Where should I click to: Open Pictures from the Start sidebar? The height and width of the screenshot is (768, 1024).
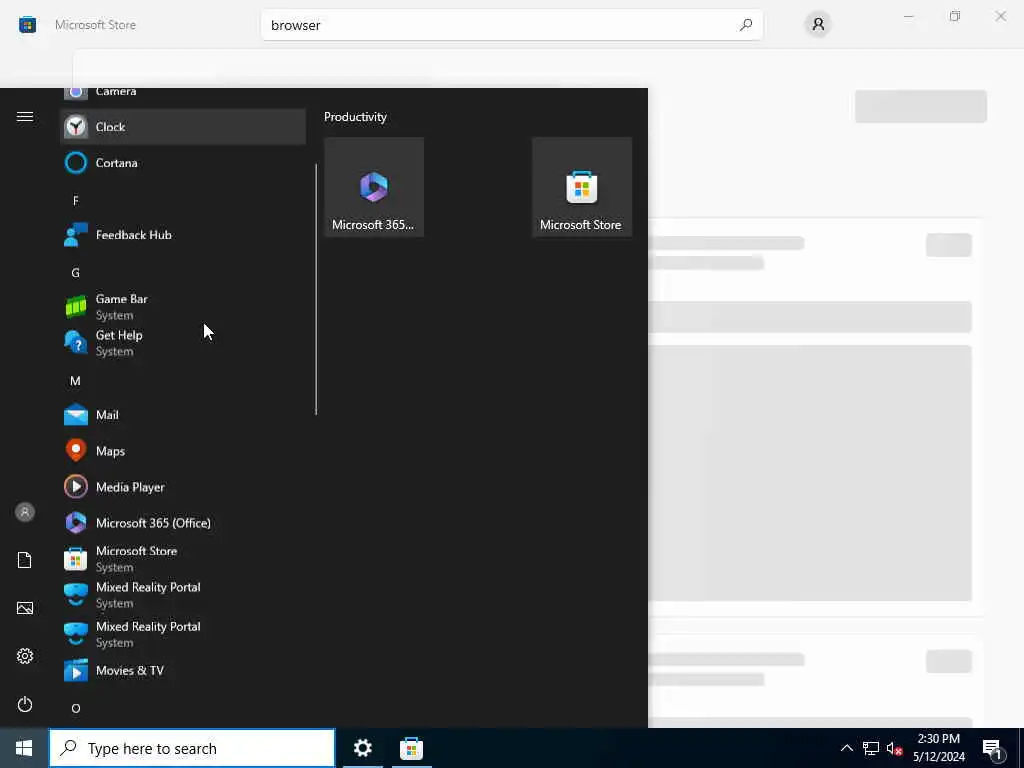tap(25, 608)
